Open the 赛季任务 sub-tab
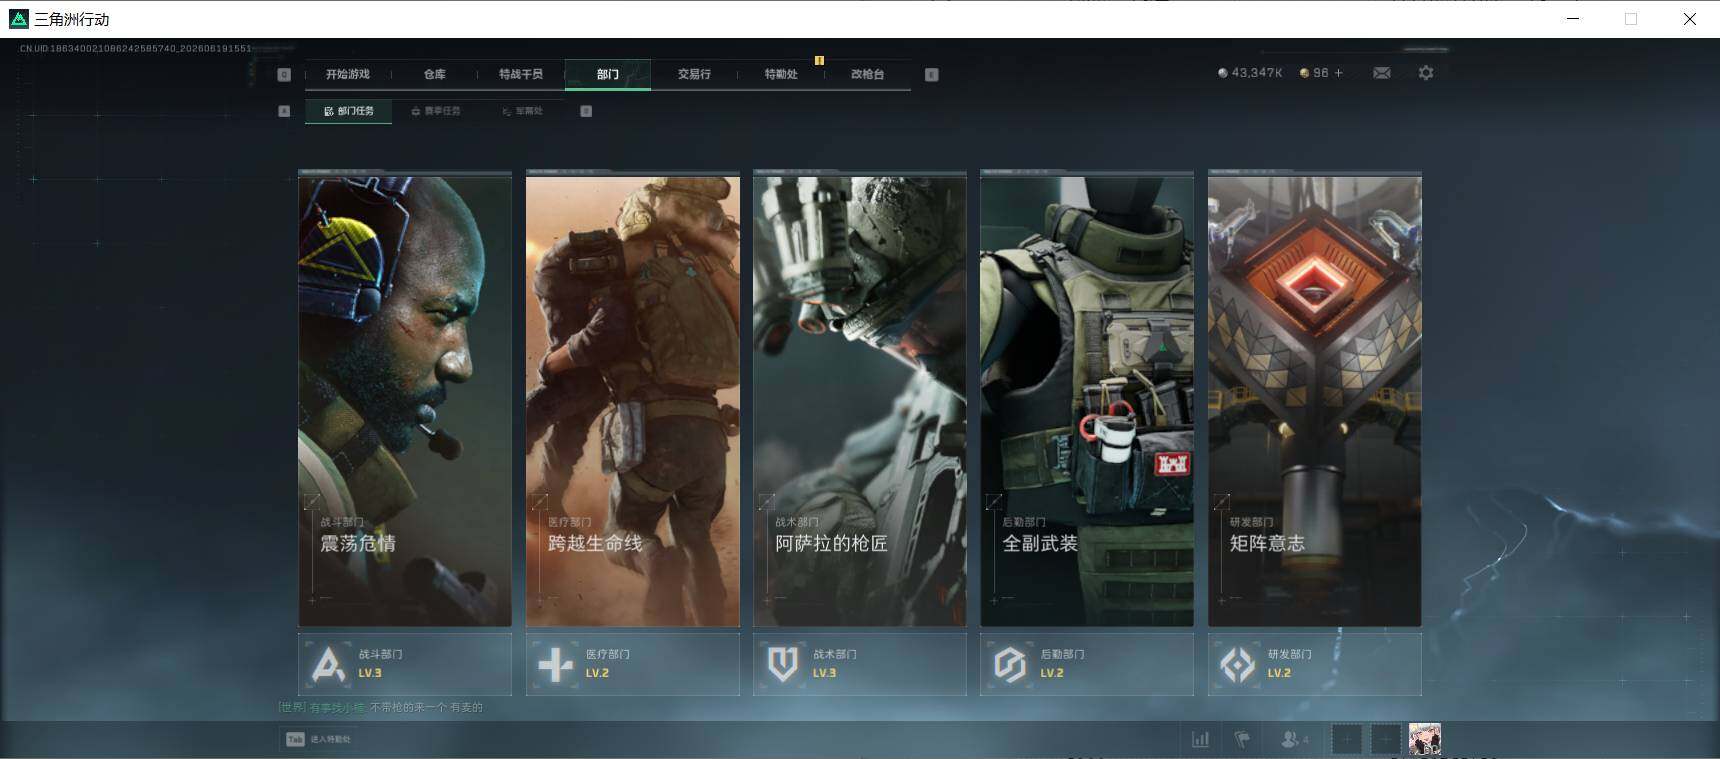 435,111
